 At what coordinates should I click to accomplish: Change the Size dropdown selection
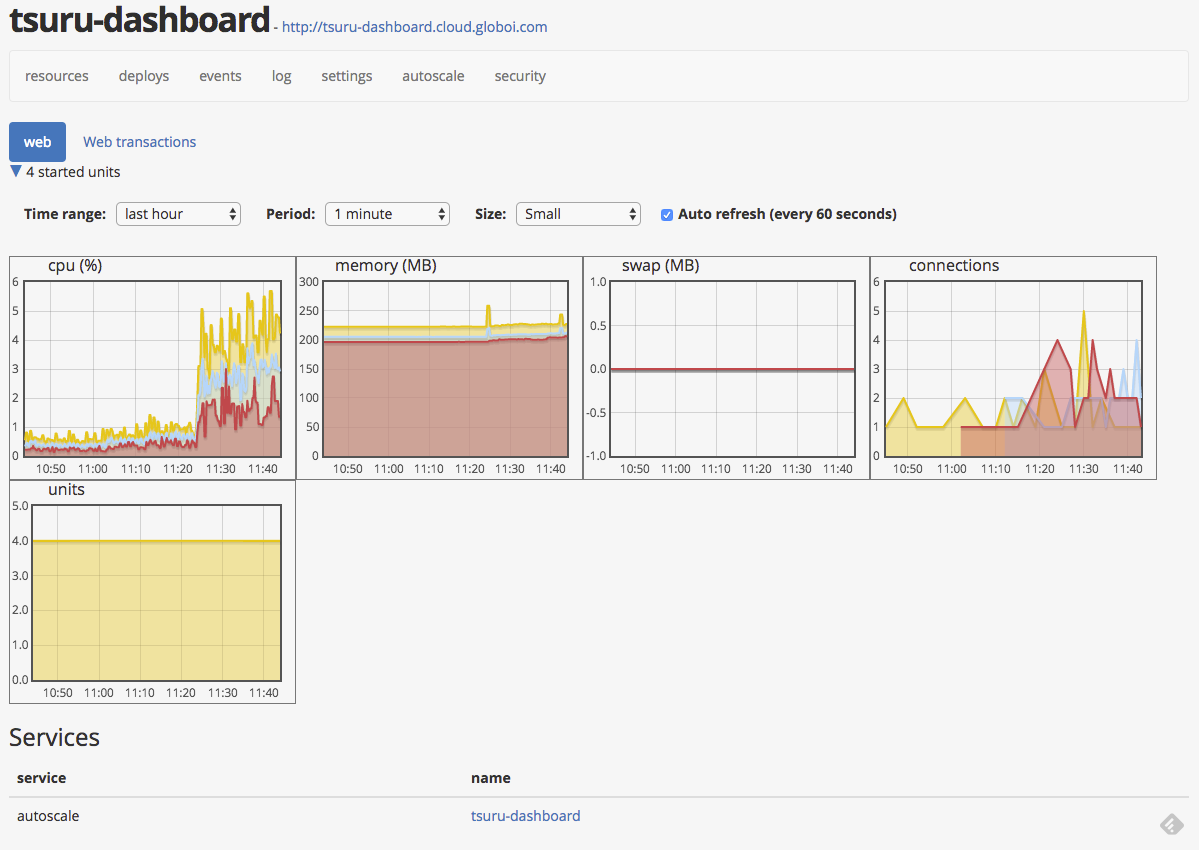pos(577,214)
